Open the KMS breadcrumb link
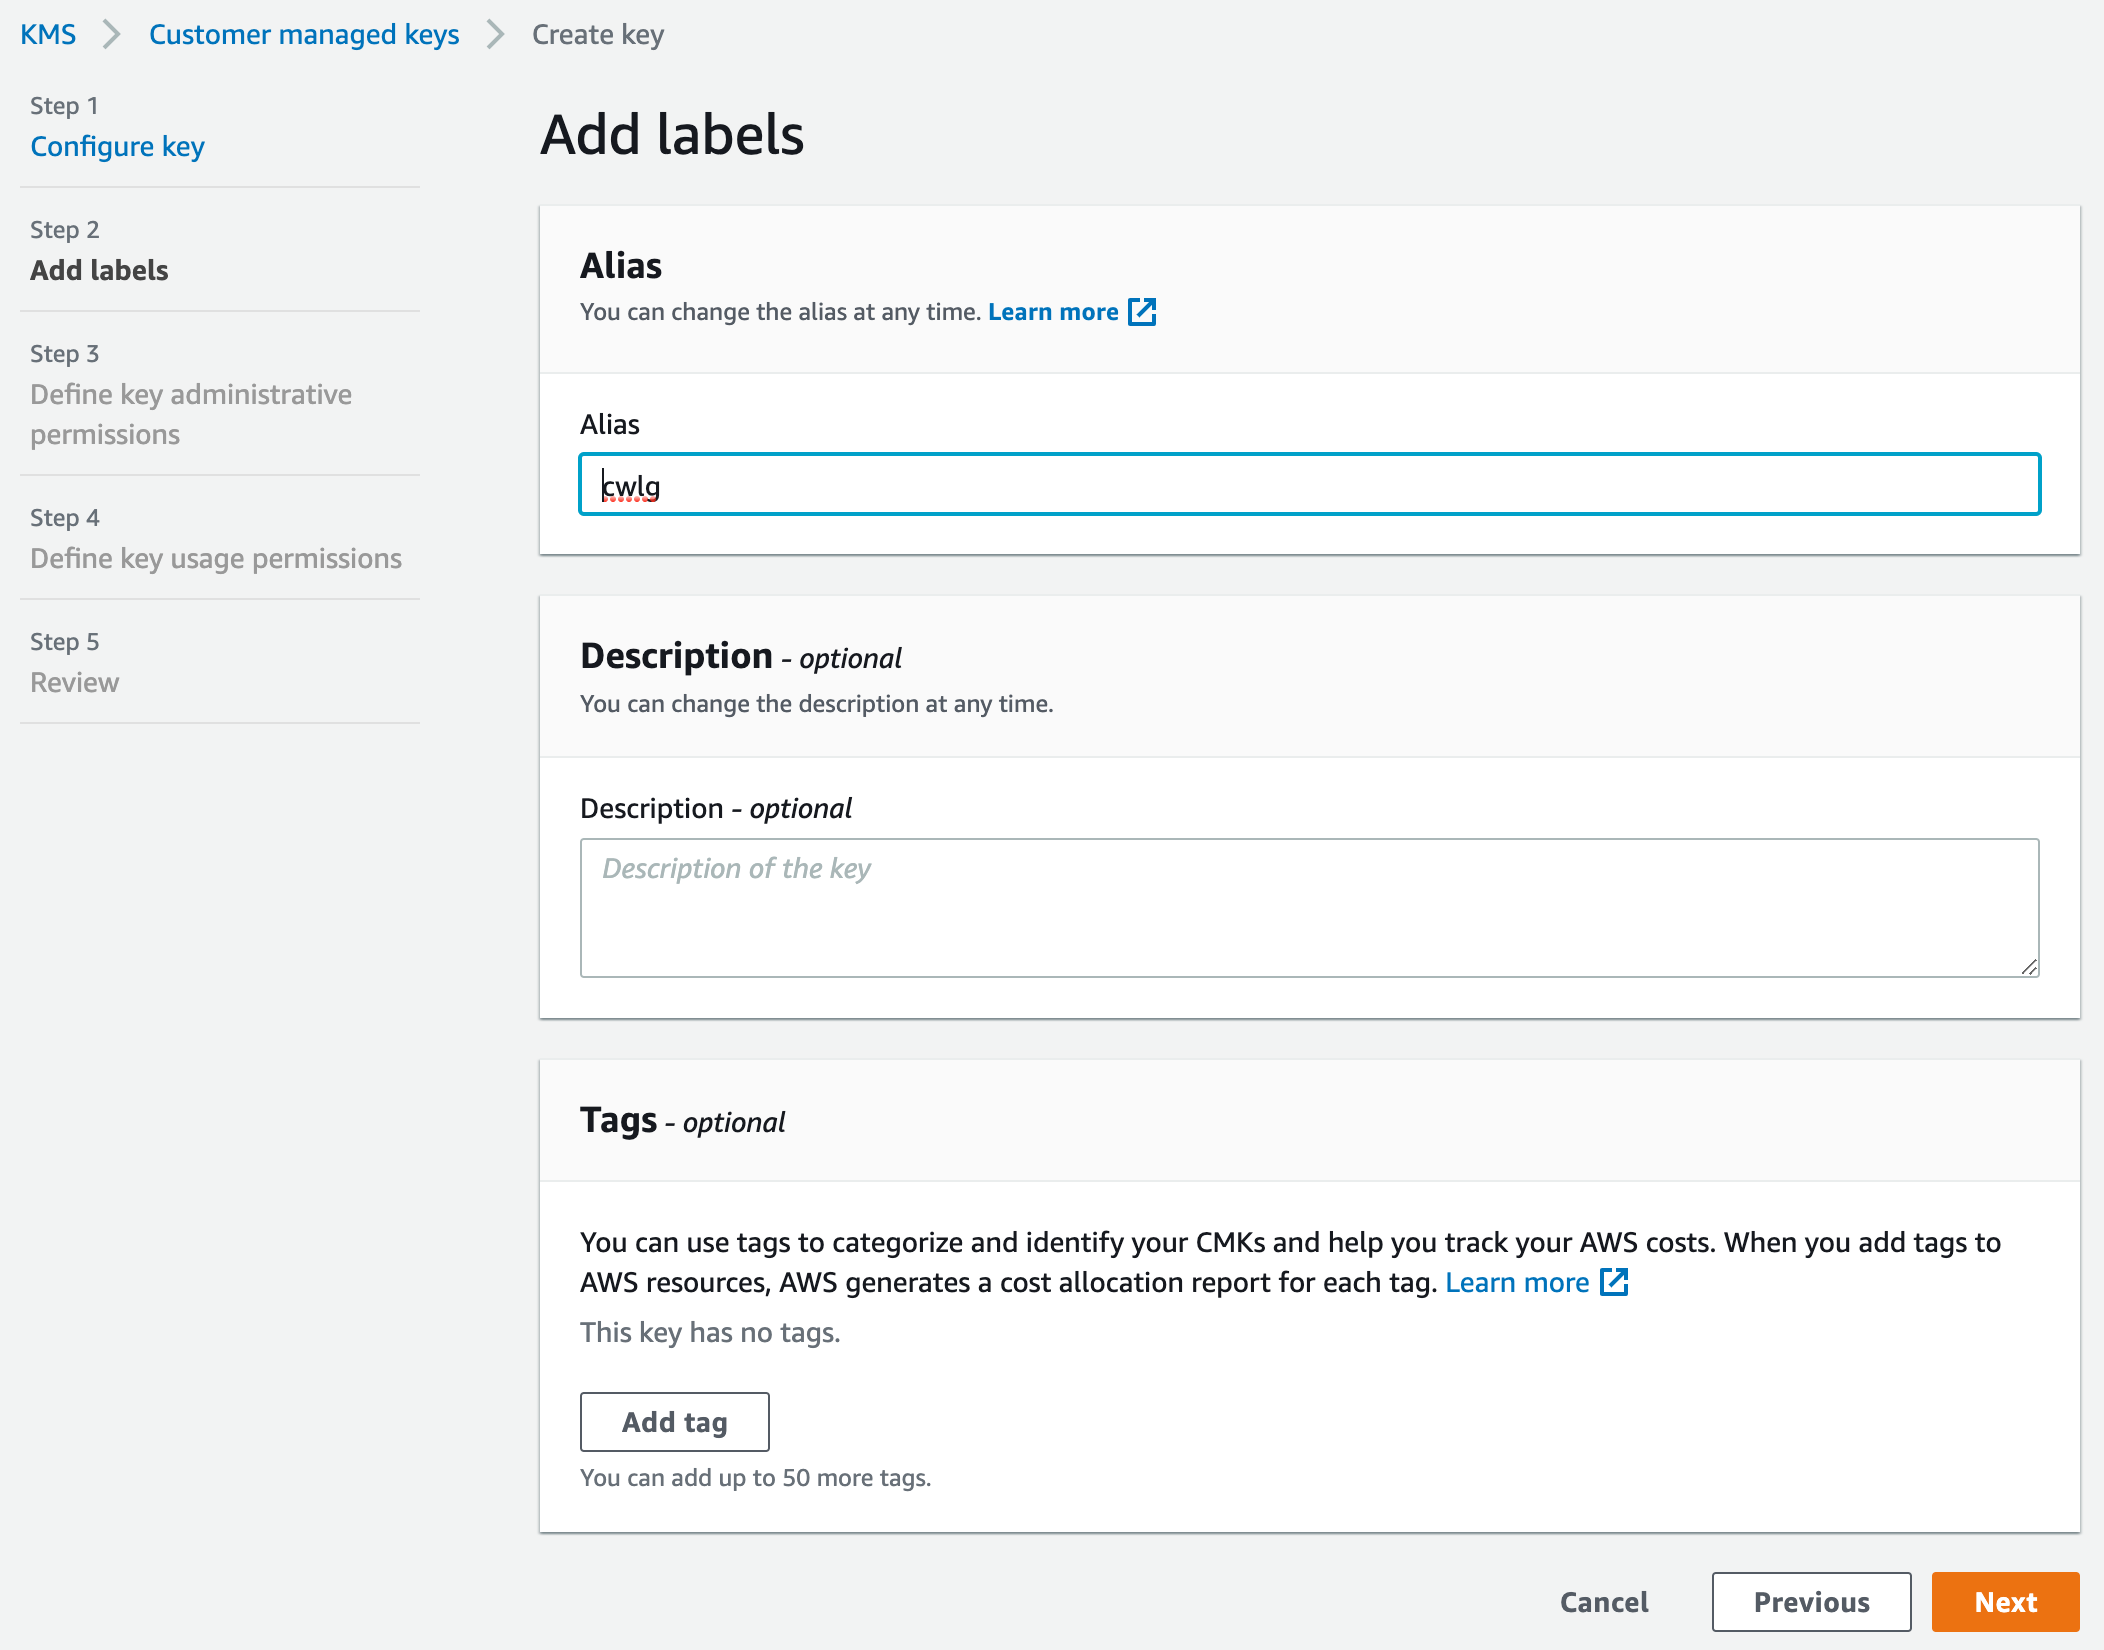2104x1650 pixels. pos(50,33)
